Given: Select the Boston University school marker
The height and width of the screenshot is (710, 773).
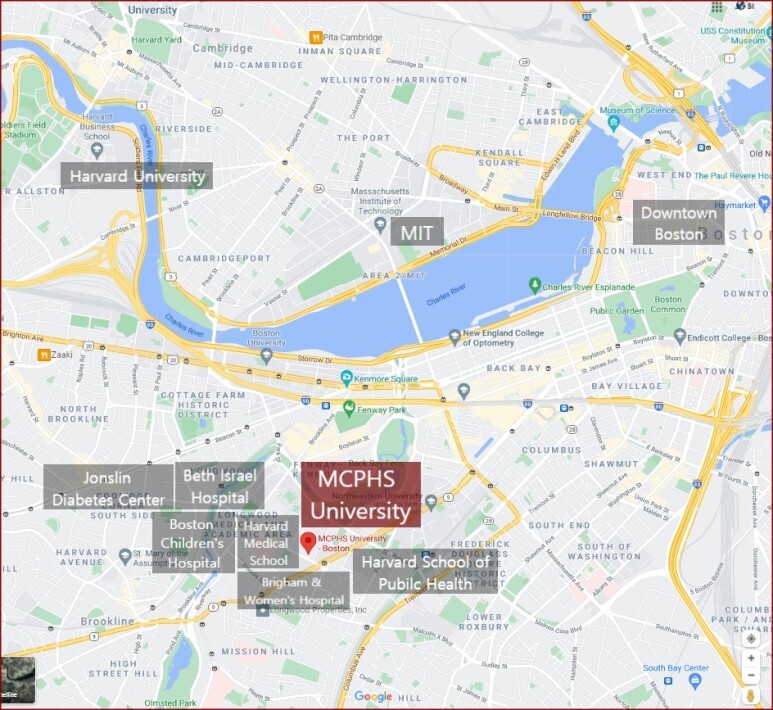Looking at the screenshot, I should tap(266, 356).
